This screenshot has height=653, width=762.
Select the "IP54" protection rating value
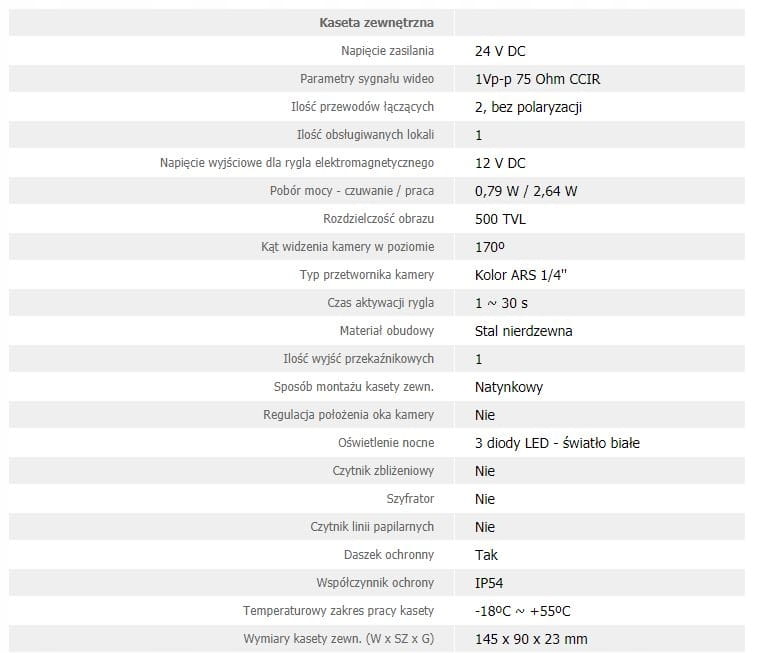(x=490, y=582)
